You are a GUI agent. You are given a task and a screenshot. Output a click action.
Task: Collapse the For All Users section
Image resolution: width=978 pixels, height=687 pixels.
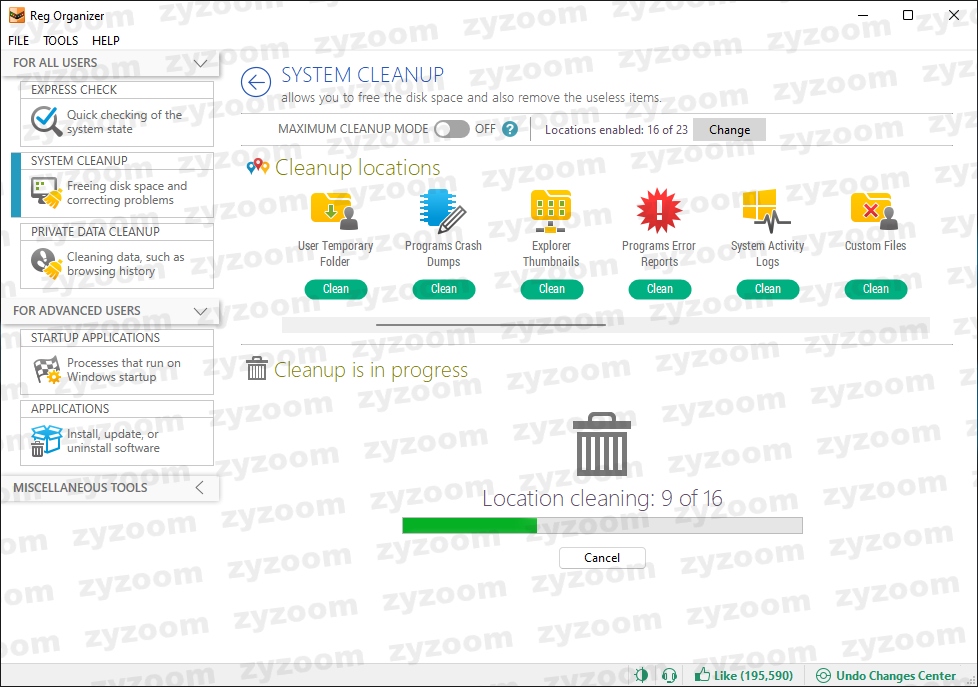pos(200,63)
